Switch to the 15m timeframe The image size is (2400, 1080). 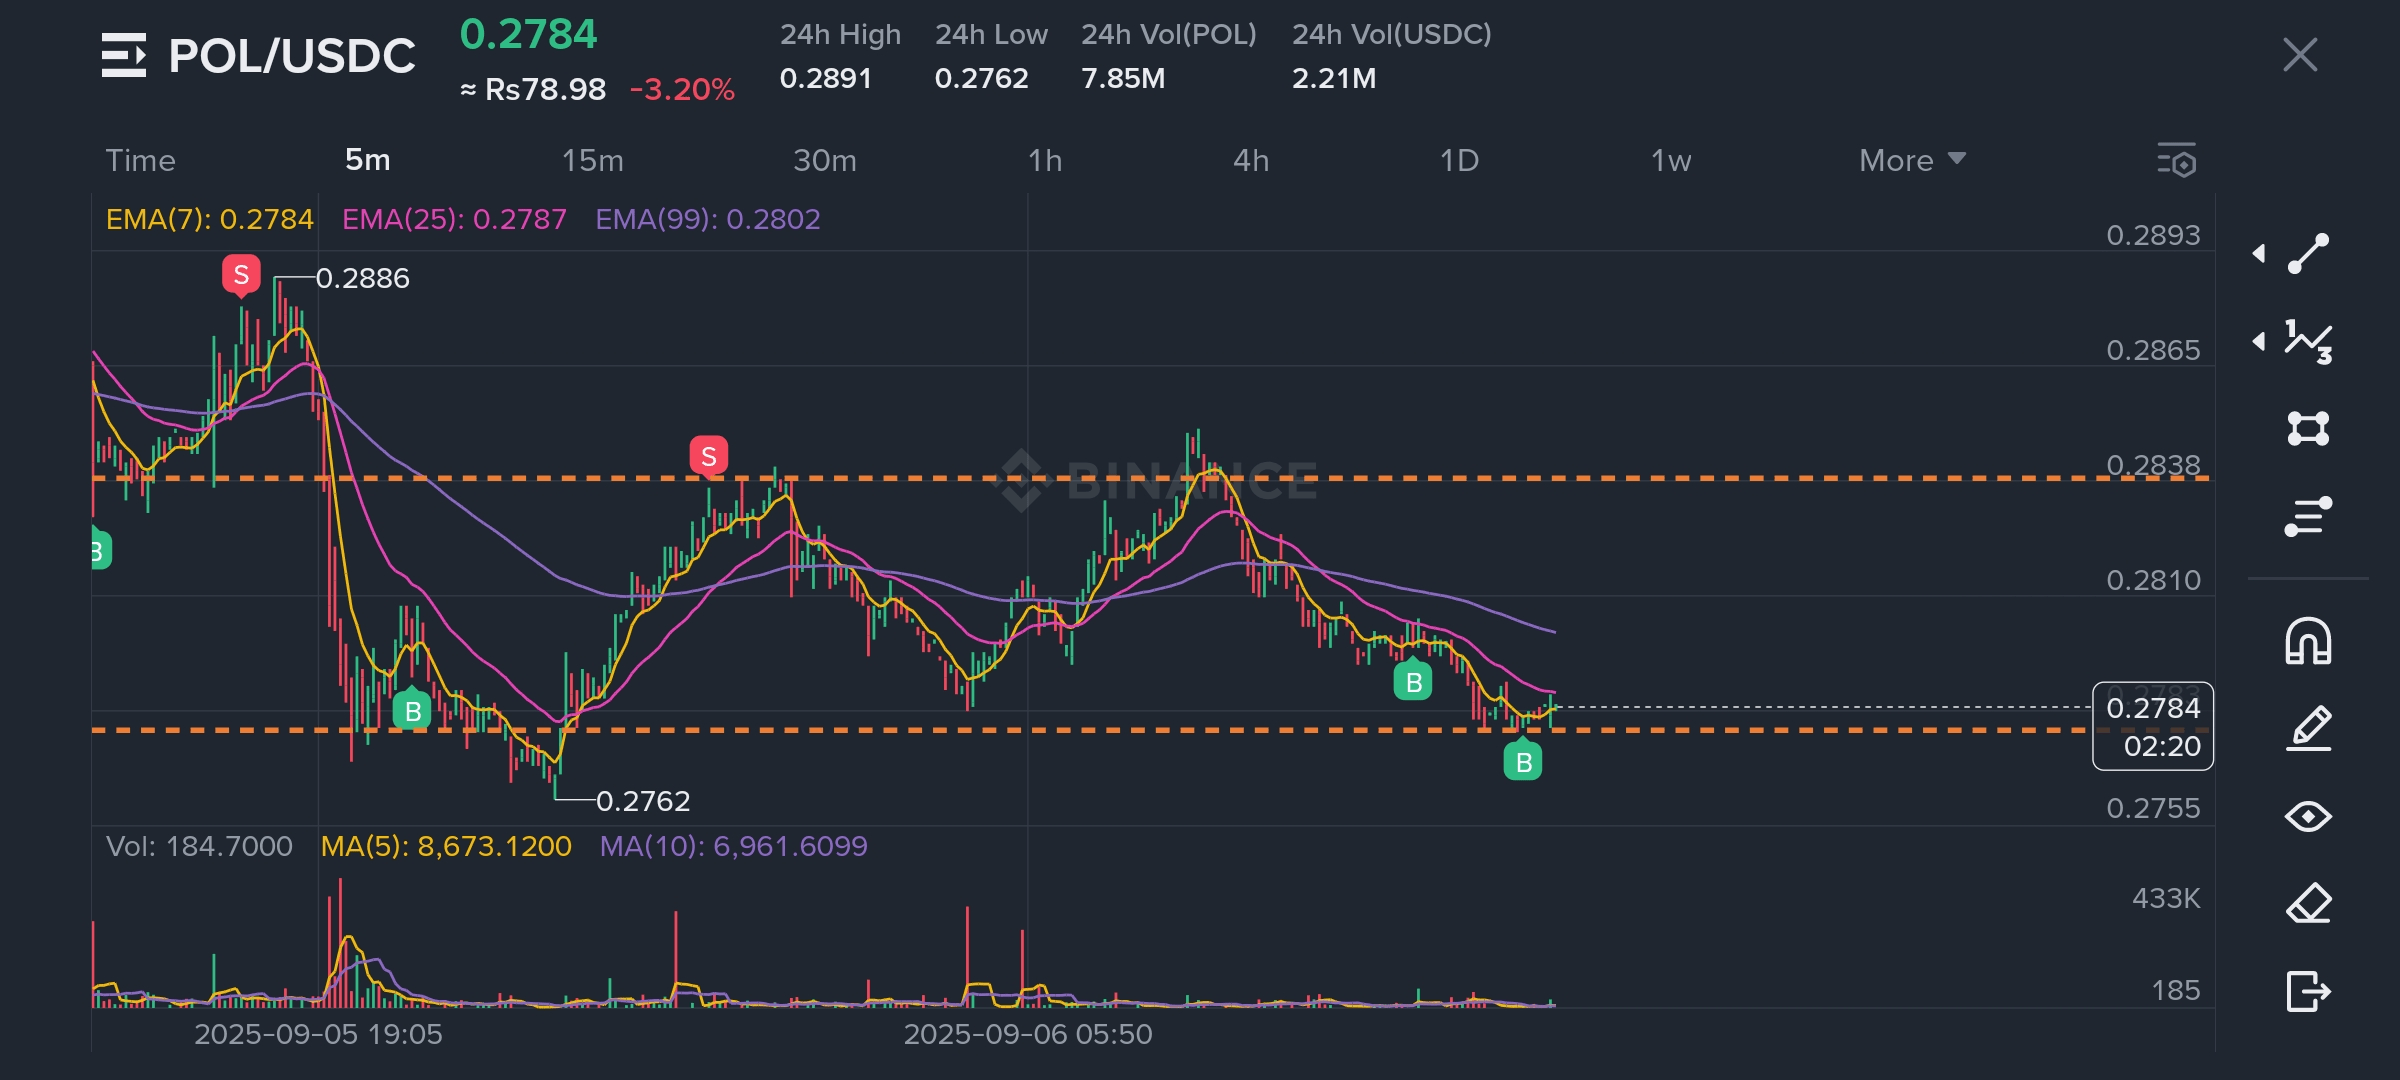[592, 160]
